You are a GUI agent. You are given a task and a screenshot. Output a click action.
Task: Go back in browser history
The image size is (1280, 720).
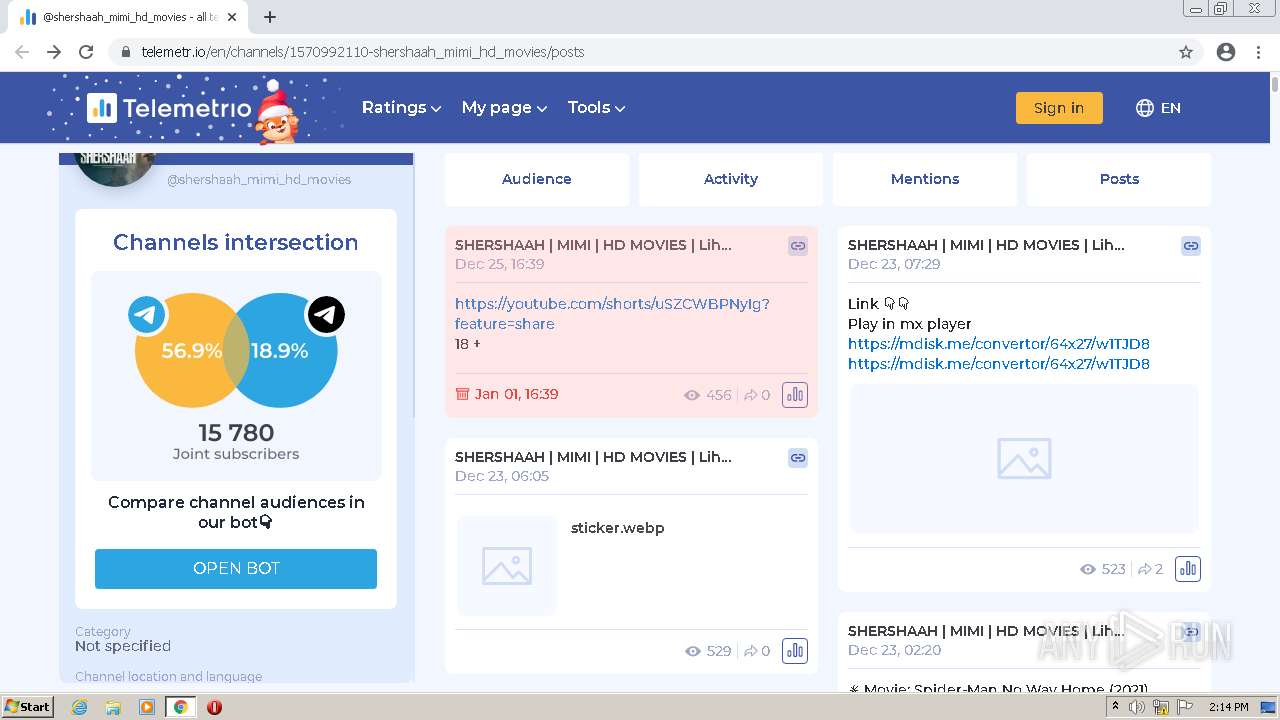coord(22,52)
